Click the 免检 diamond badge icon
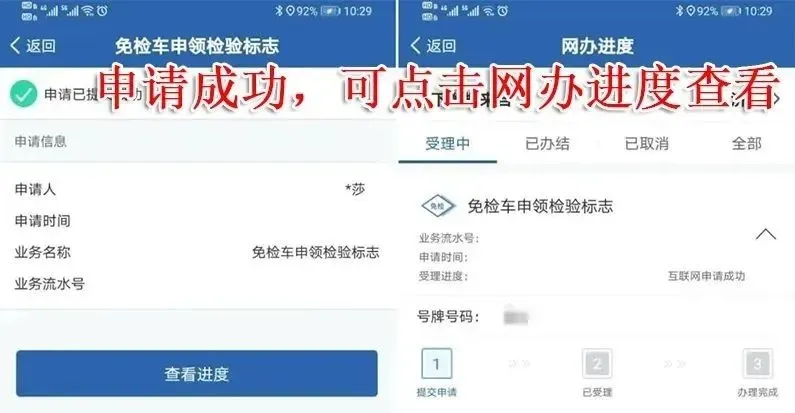Screen dimensions: 795x413 tap(438, 206)
